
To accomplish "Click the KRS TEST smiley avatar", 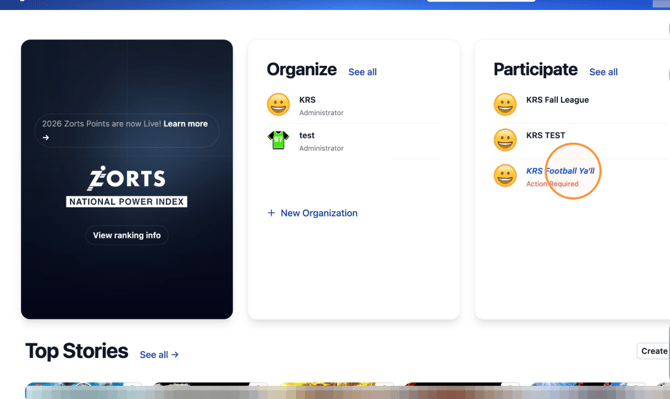I will click(x=505, y=140).
